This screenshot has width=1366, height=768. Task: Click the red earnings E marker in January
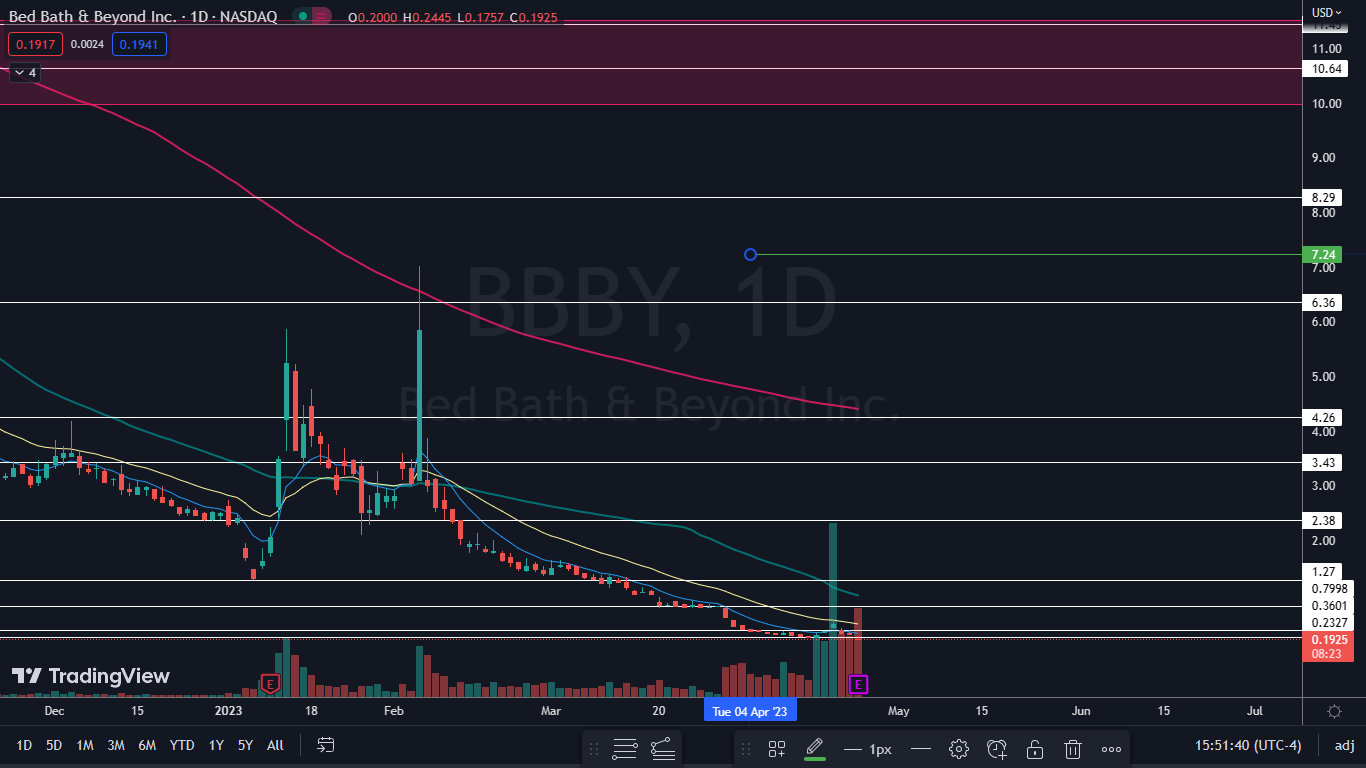click(269, 684)
